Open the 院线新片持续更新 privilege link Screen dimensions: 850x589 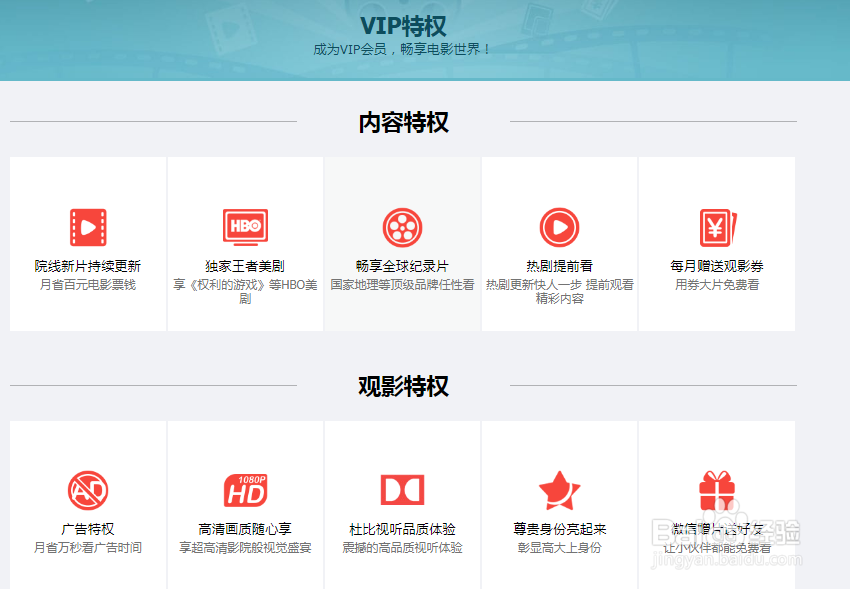[x=87, y=267]
